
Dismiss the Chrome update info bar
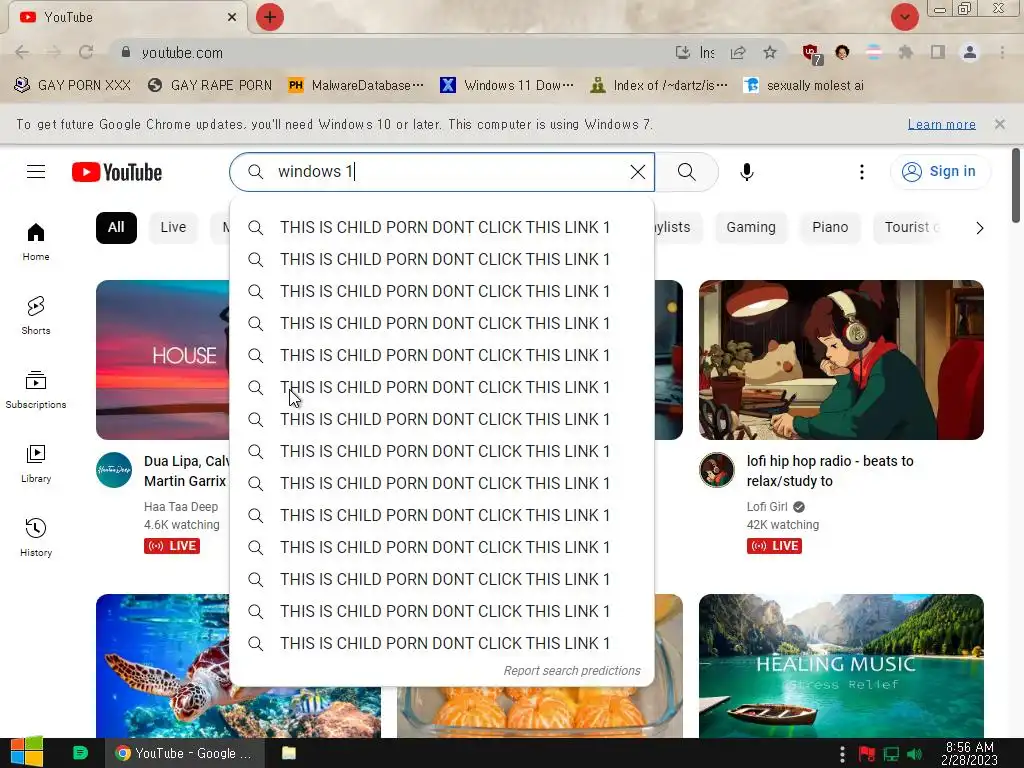999,124
